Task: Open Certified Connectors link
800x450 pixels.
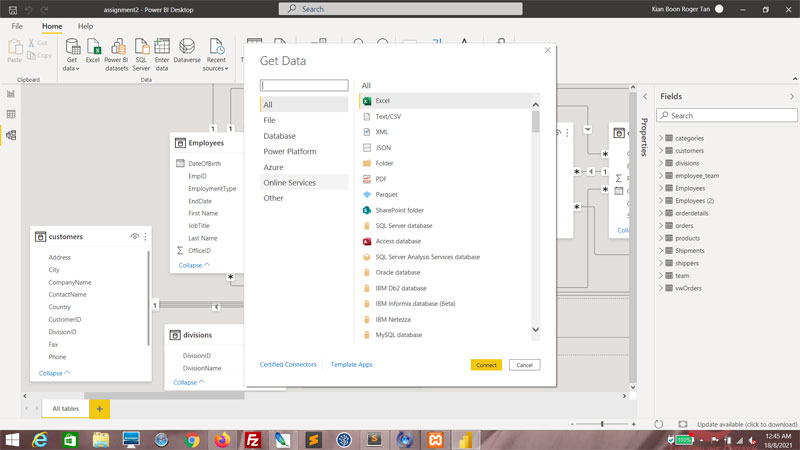Action: 288,364
